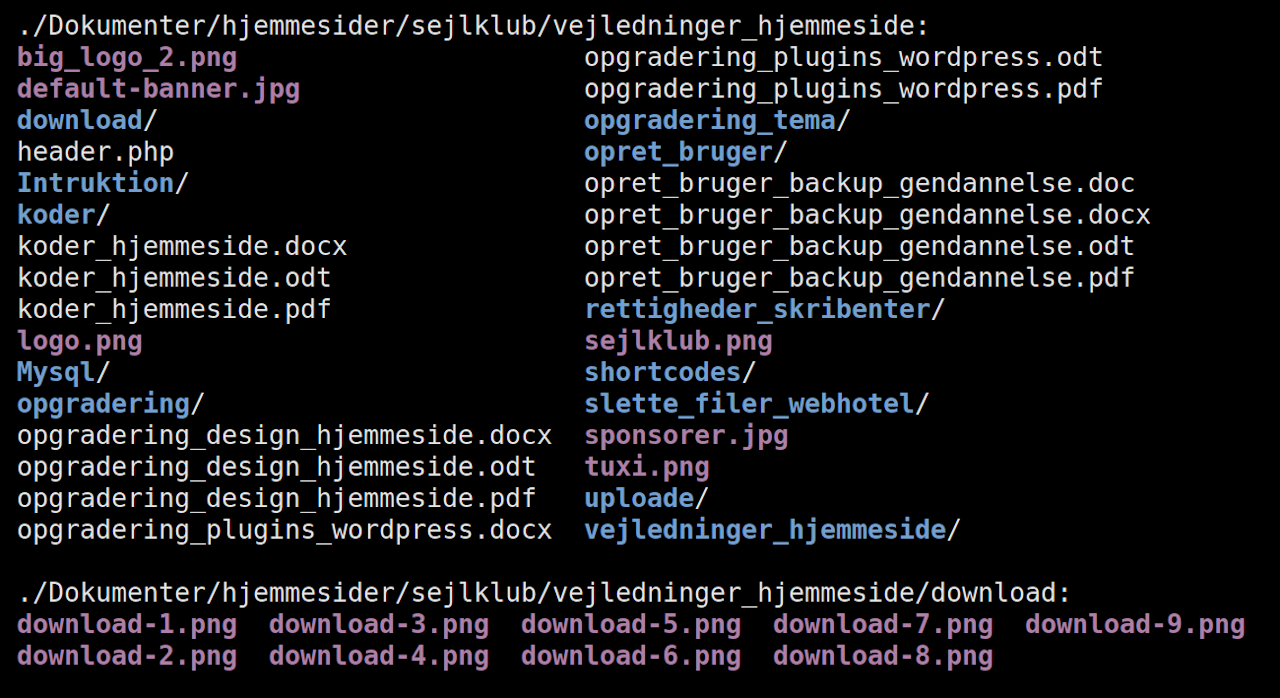The width and height of the screenshot is (1280, 698).
Task: Click on header.php in the listing
Action: click(x=95, y=152)
